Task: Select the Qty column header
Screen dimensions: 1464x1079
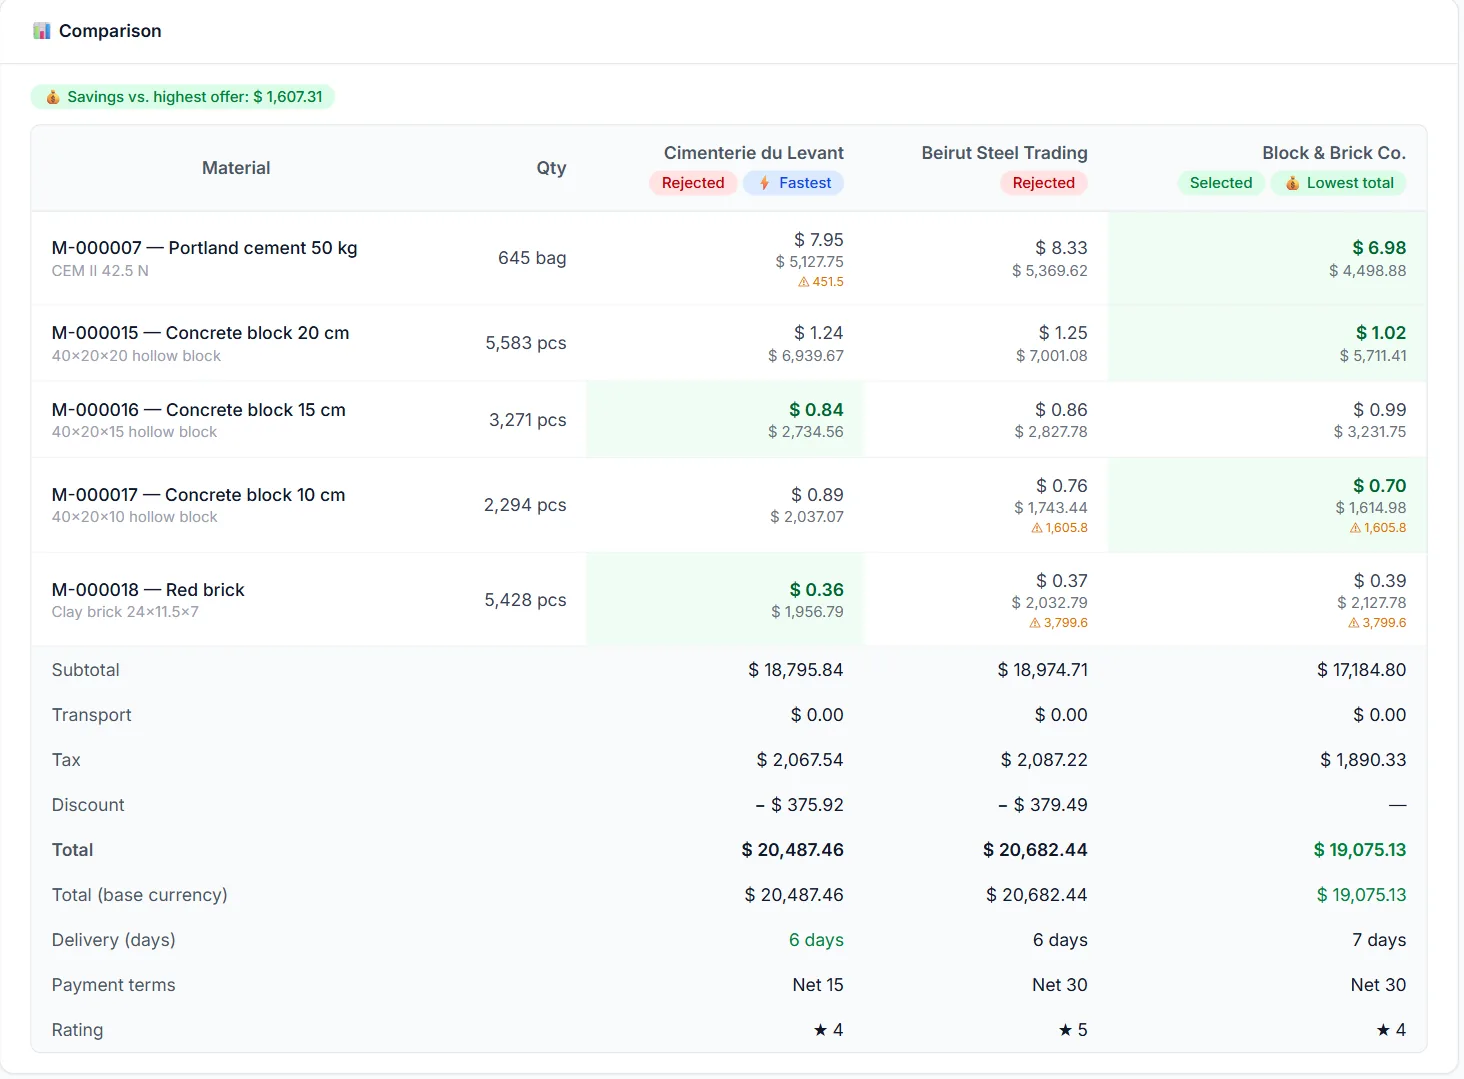Action: pos(551,168)
